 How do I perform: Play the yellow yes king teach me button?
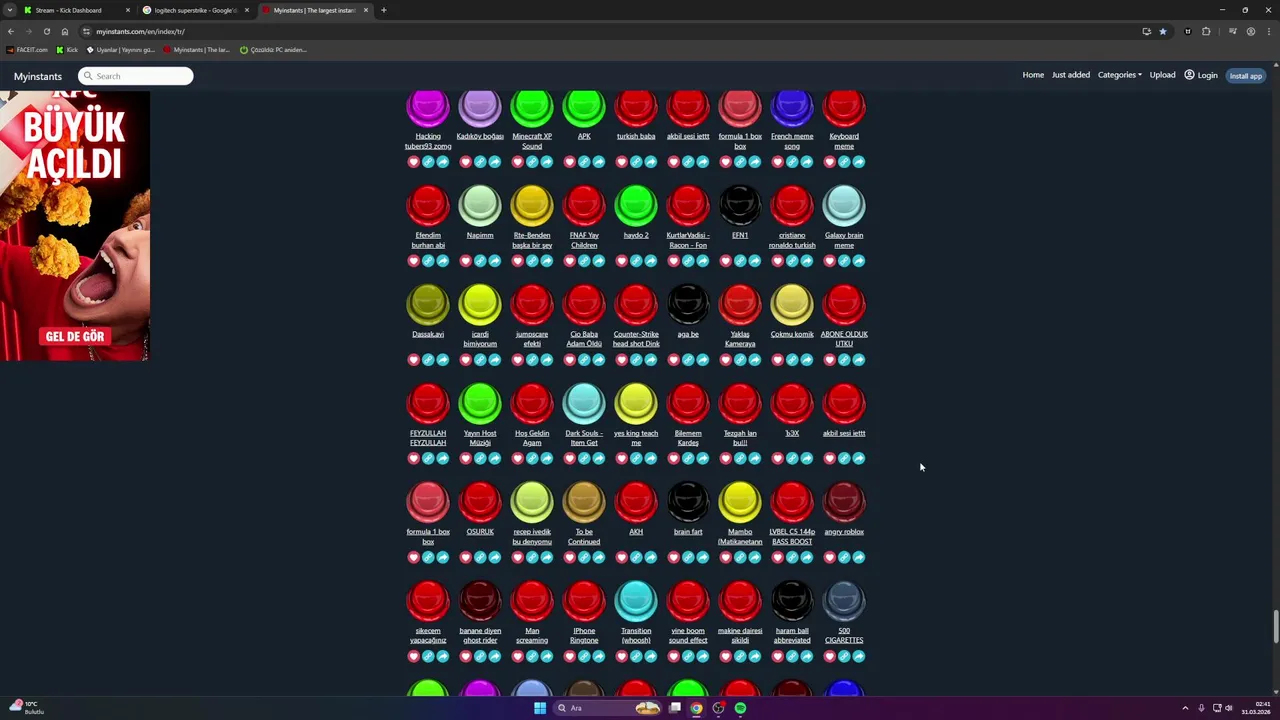click(x=636, y=403)
